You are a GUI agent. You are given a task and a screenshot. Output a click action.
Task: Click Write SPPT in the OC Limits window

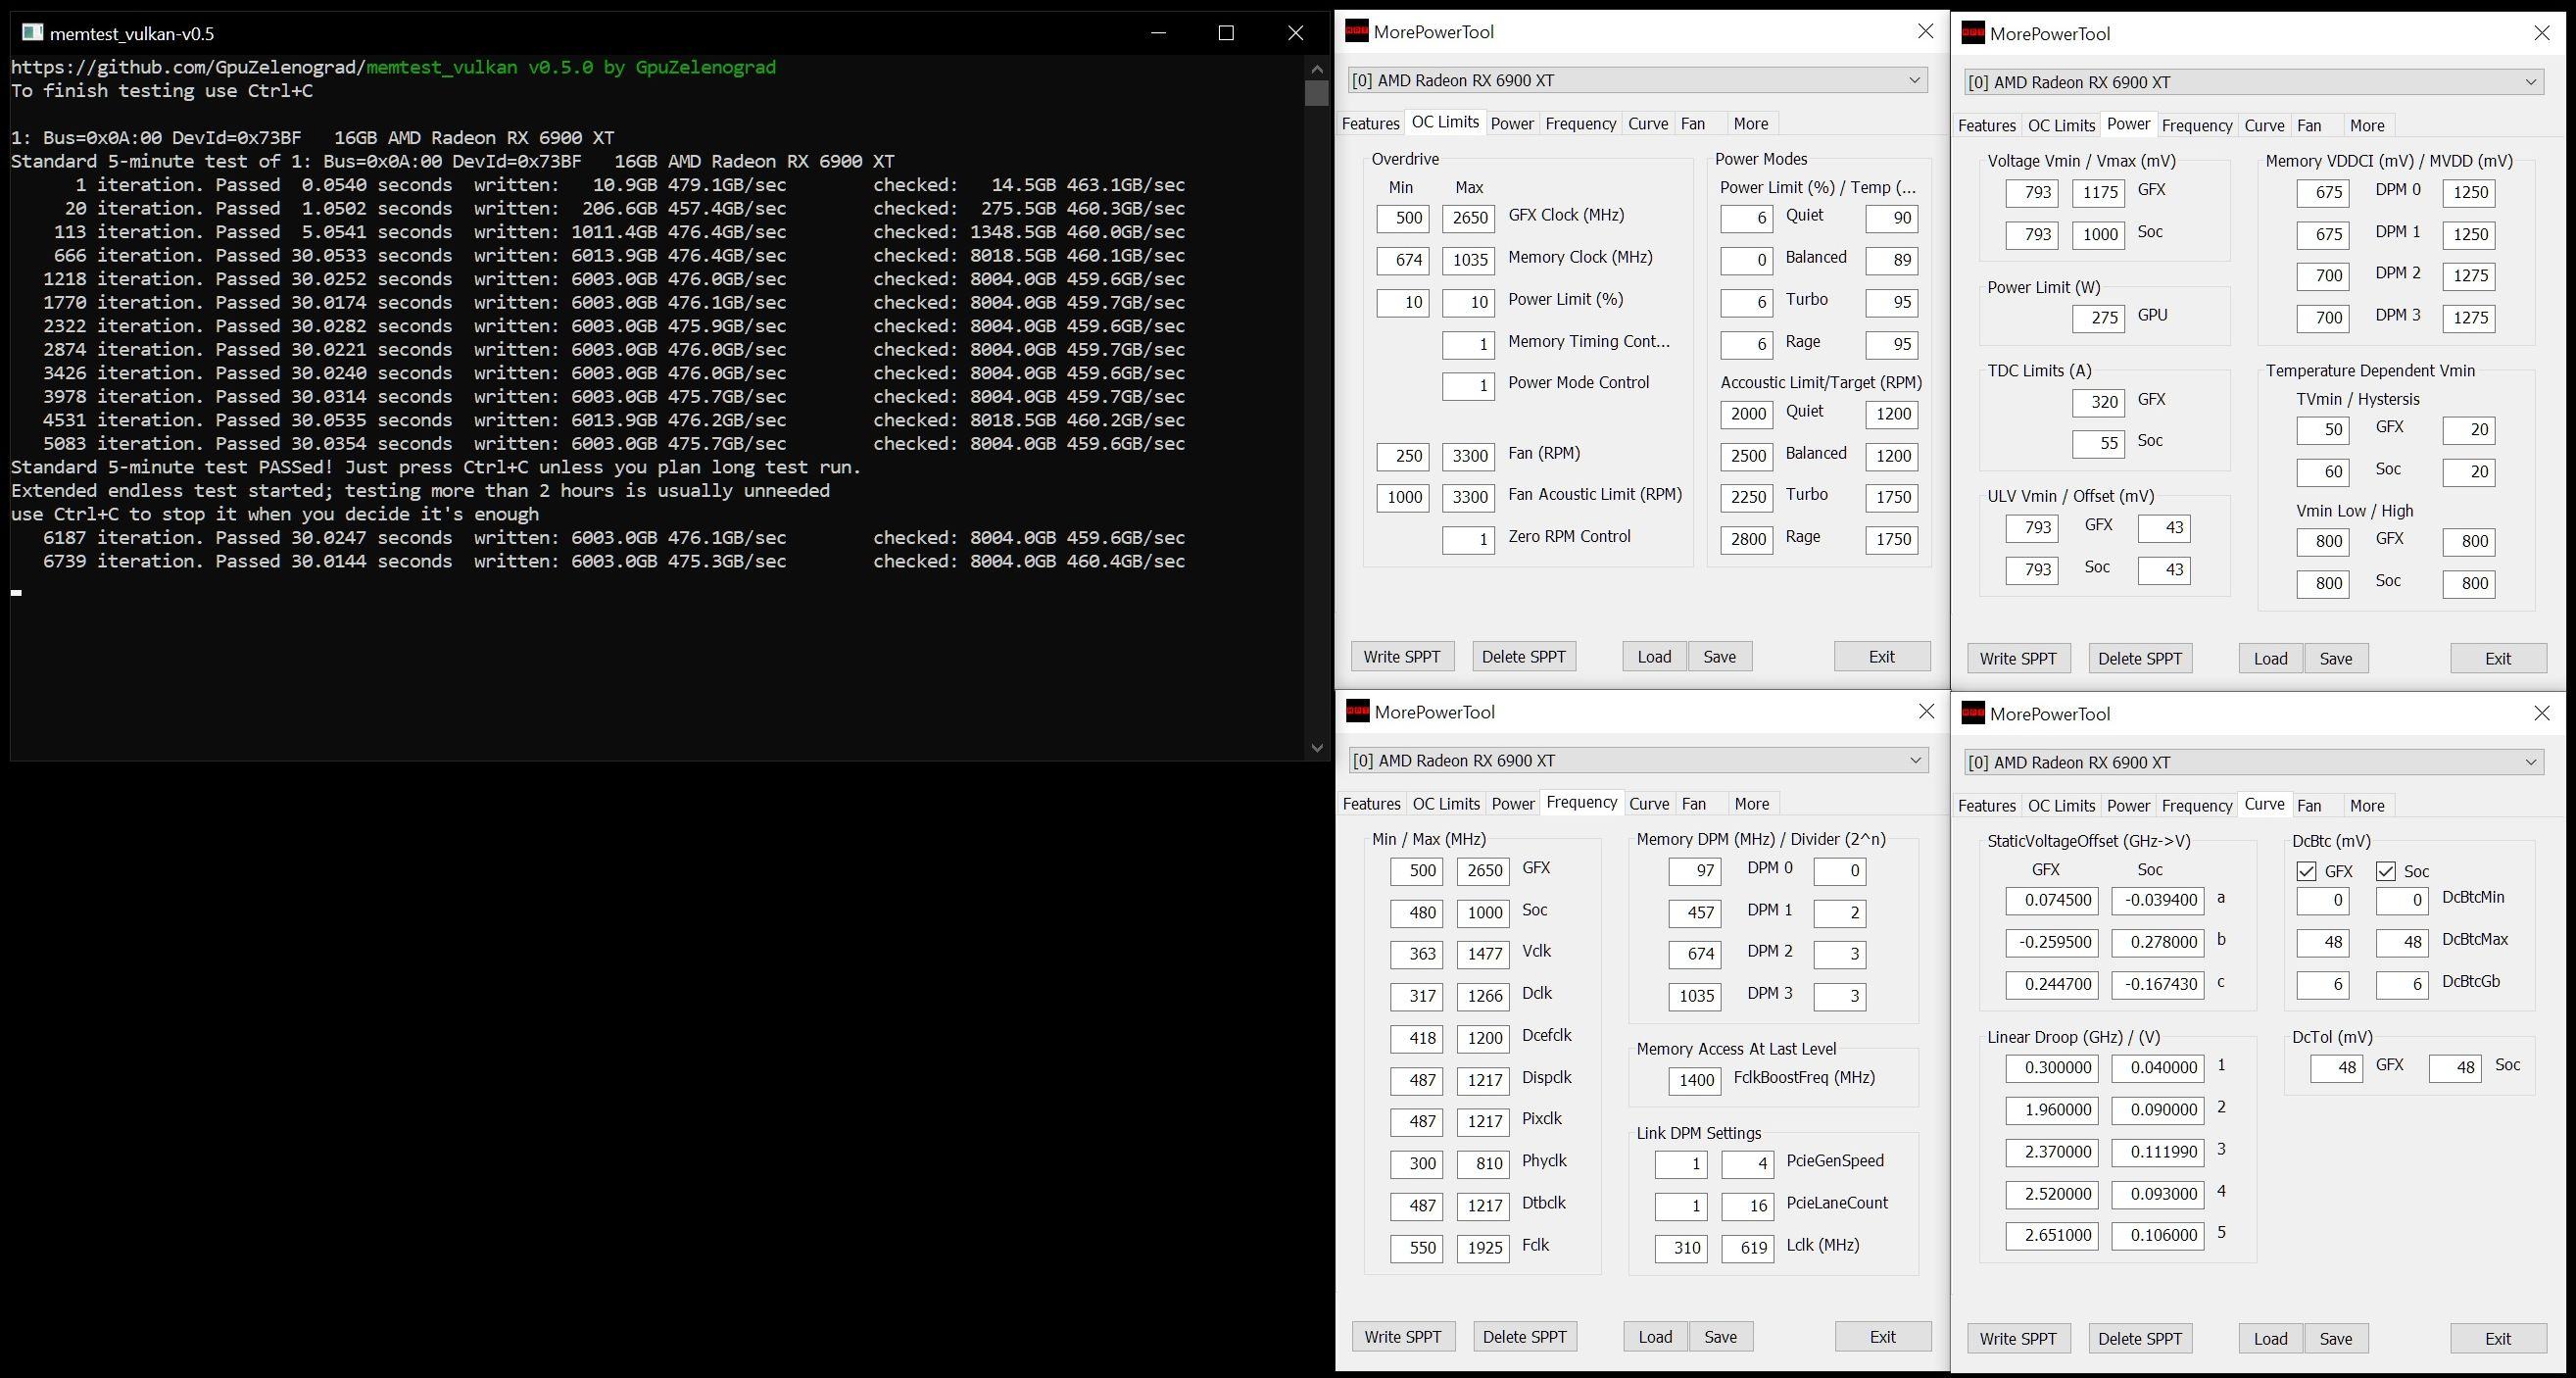click(x=1402, y=657)
